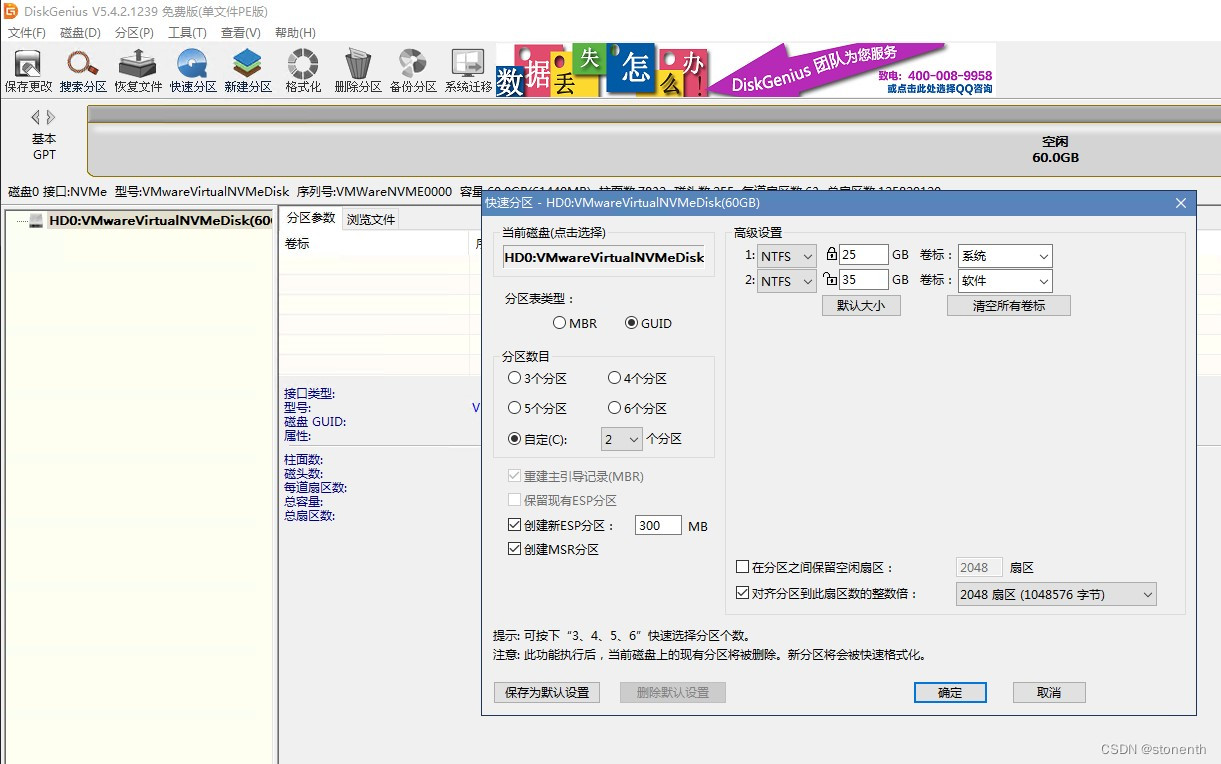Select the custom (自定) partition count option
Image resolution: width=1221 pixels, height=764 pixels.
coord(537,439)
